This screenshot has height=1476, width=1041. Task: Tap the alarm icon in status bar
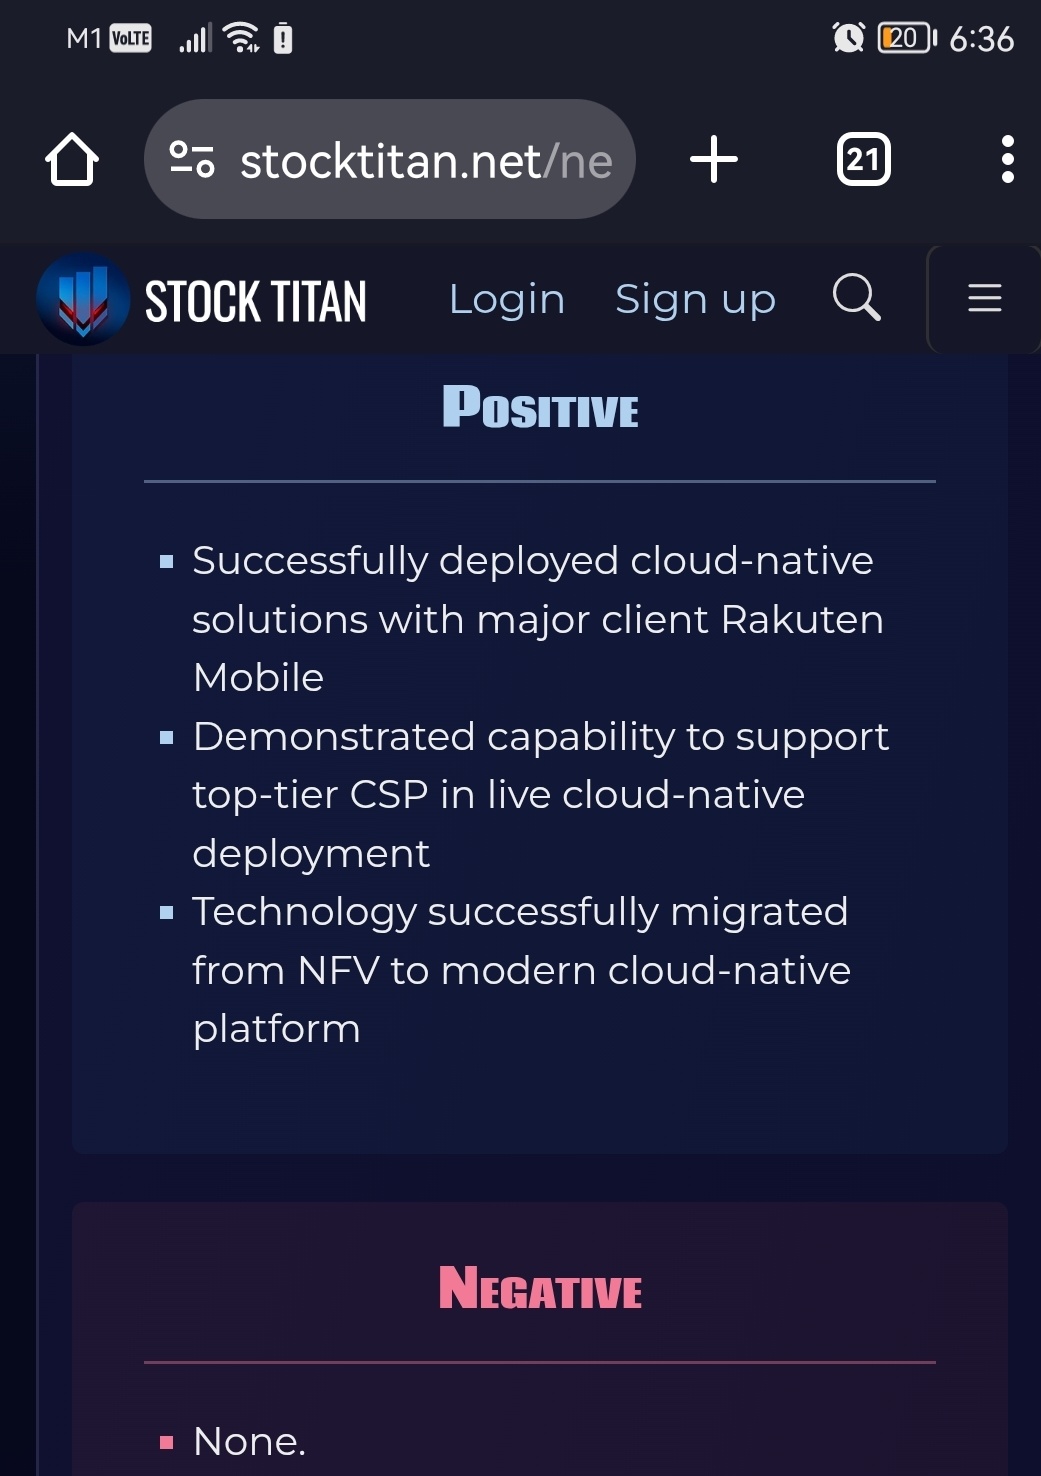click(848, 38)
